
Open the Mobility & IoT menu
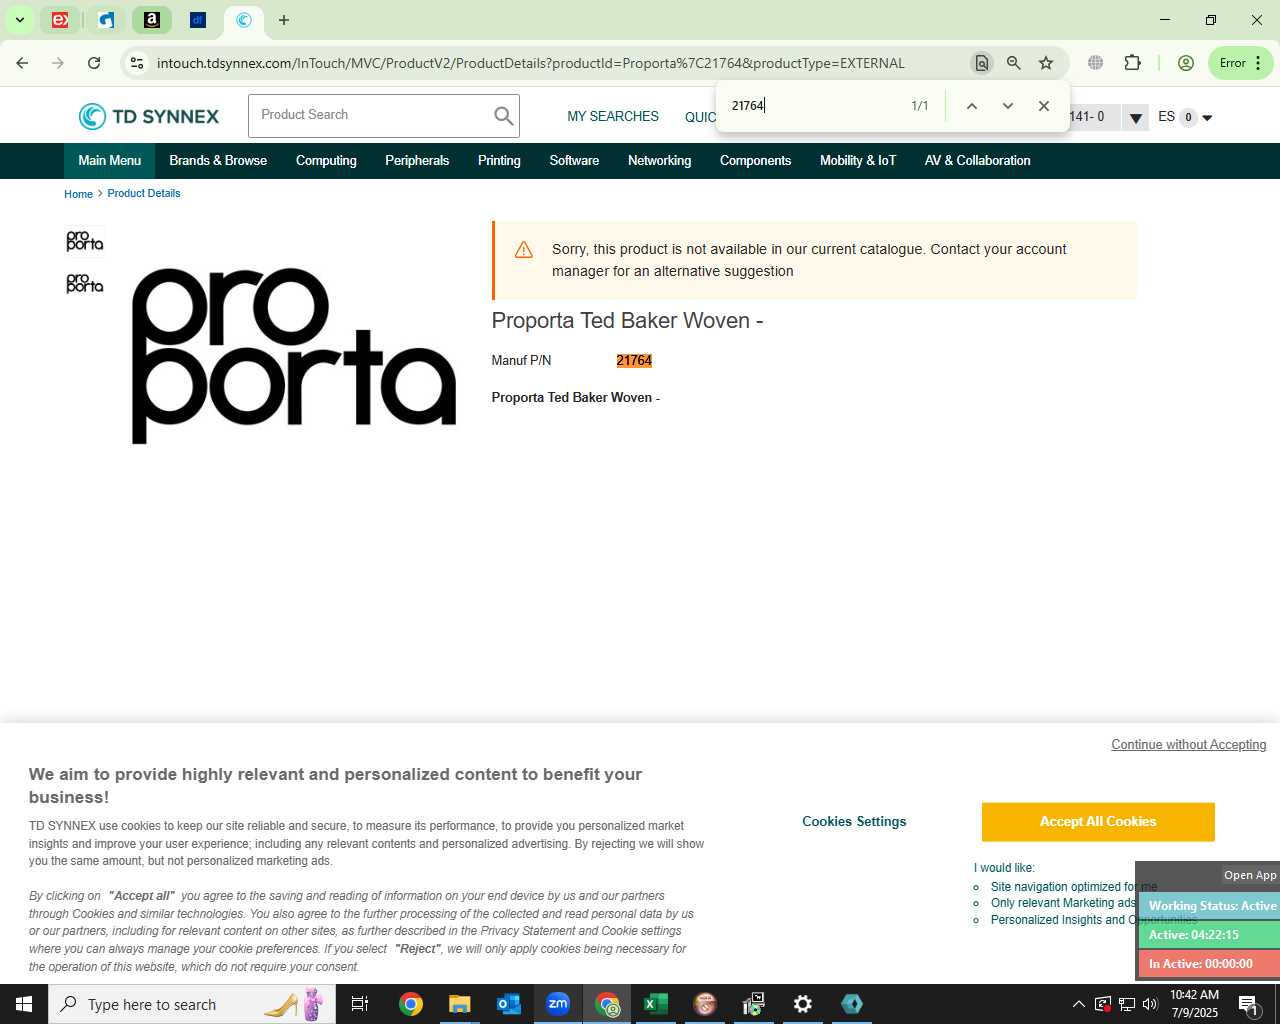(x=858, y=161)
